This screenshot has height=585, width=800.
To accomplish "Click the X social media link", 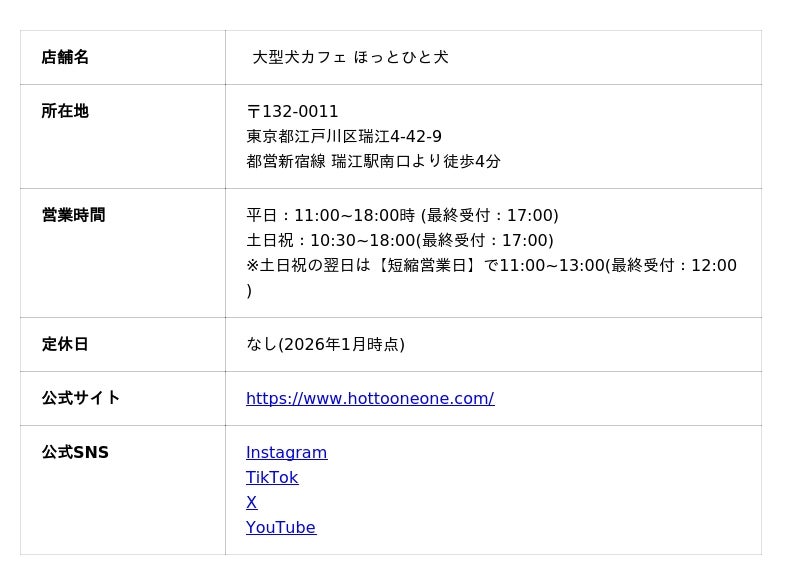I will coord(251,502).
